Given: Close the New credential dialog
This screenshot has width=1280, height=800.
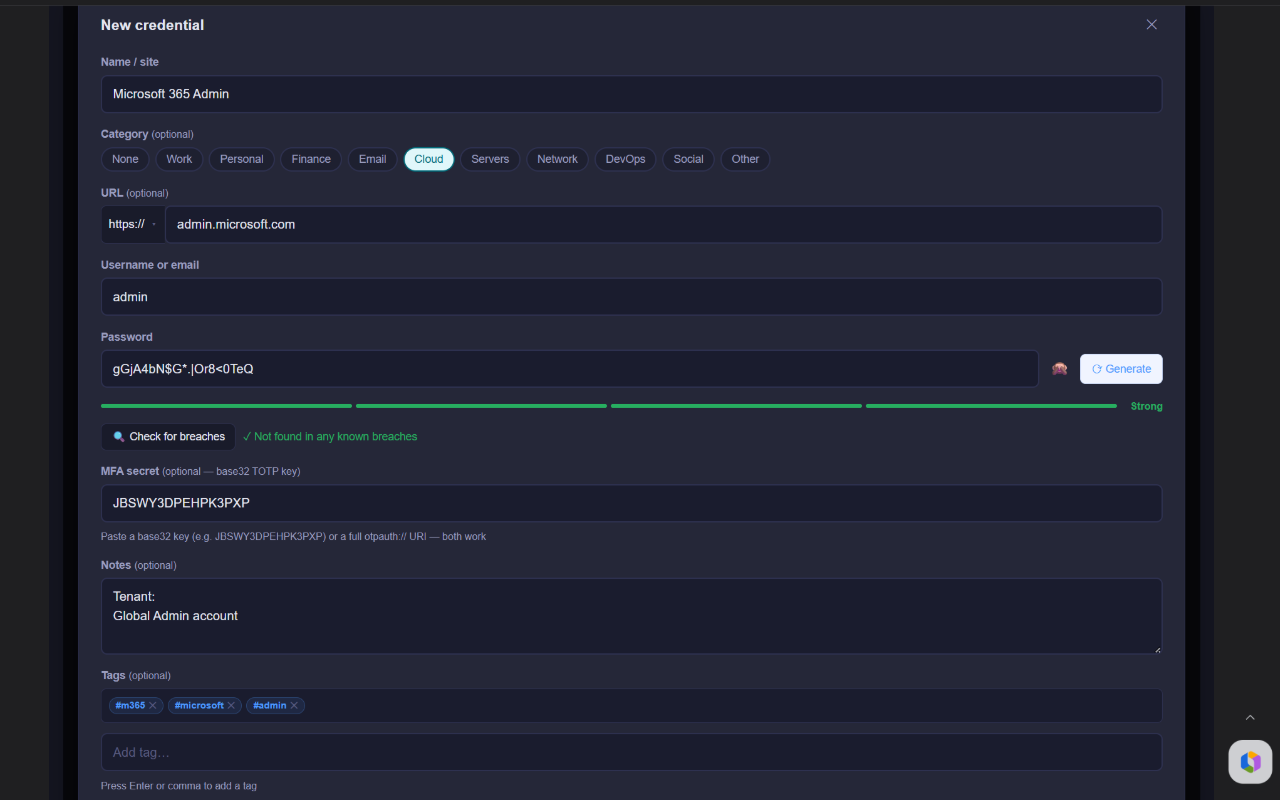Looking at the screenshot, I should point(1151,25).
